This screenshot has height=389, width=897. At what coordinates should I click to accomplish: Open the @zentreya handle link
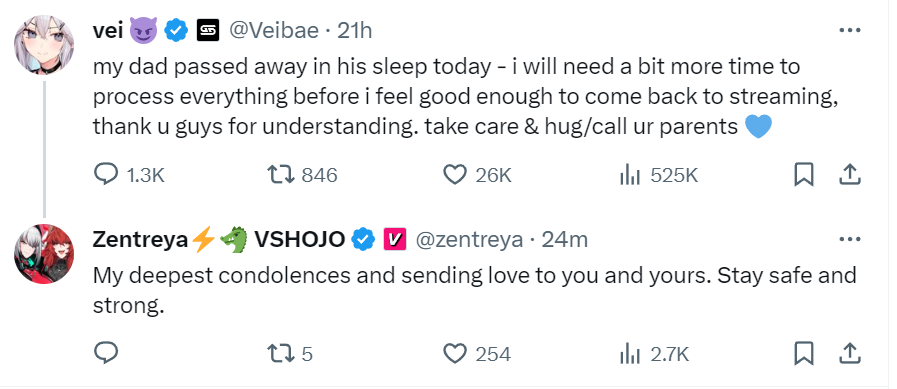469,239
